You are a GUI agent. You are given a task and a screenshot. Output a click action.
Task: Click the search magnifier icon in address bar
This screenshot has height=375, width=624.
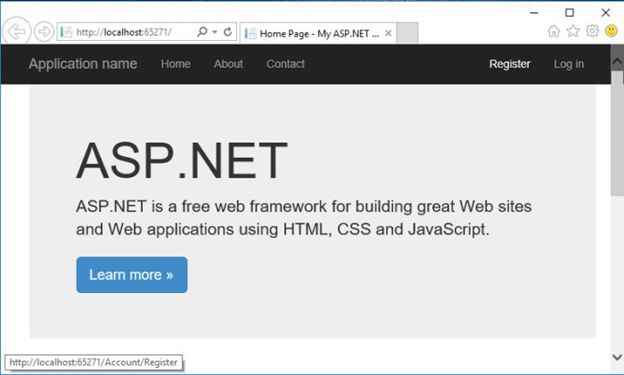click(202, 32)
